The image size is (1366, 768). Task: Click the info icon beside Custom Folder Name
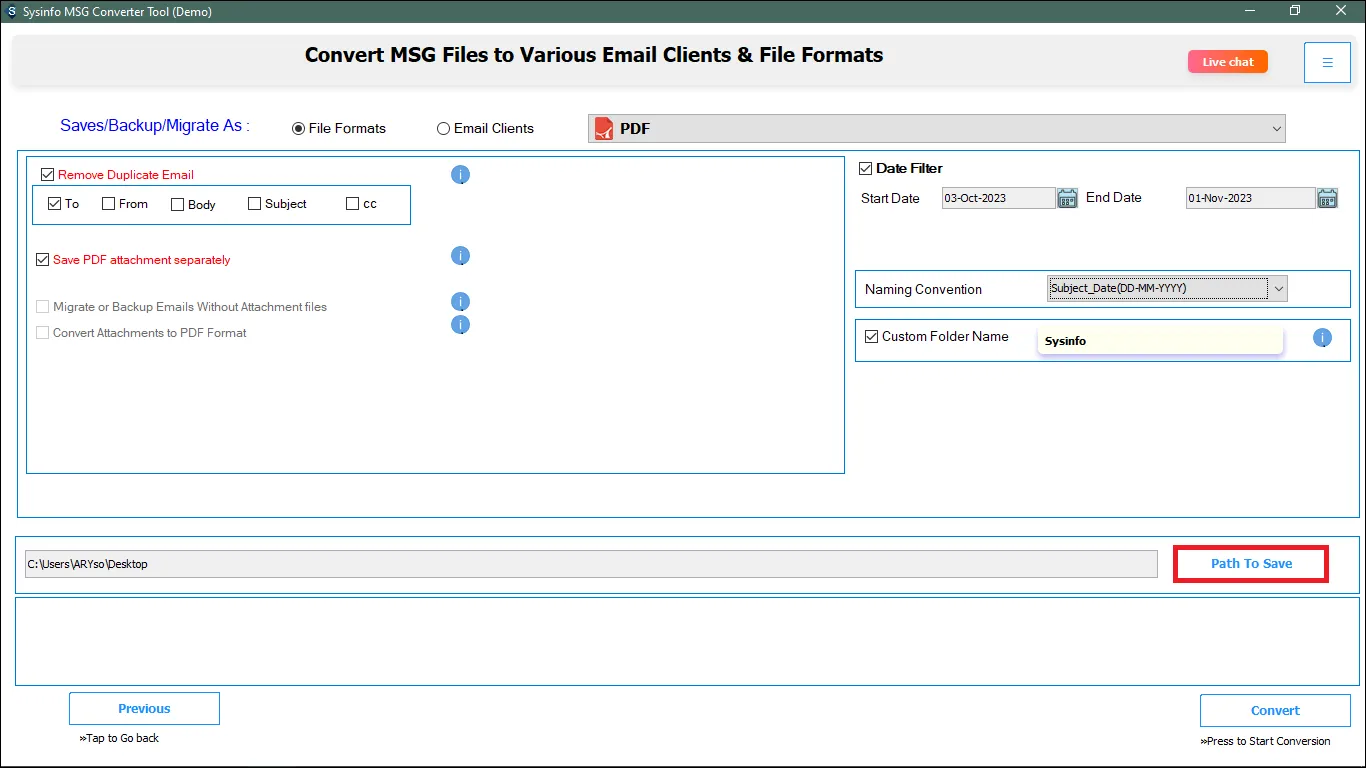tap(1322, 338)
